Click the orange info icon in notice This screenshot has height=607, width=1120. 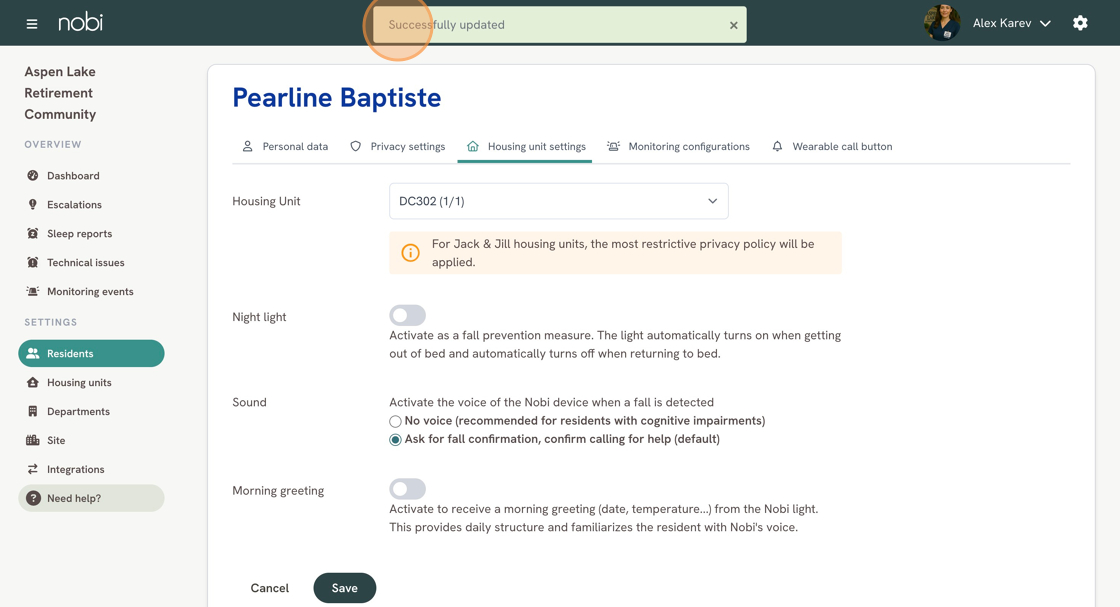[x=410, y=253]
